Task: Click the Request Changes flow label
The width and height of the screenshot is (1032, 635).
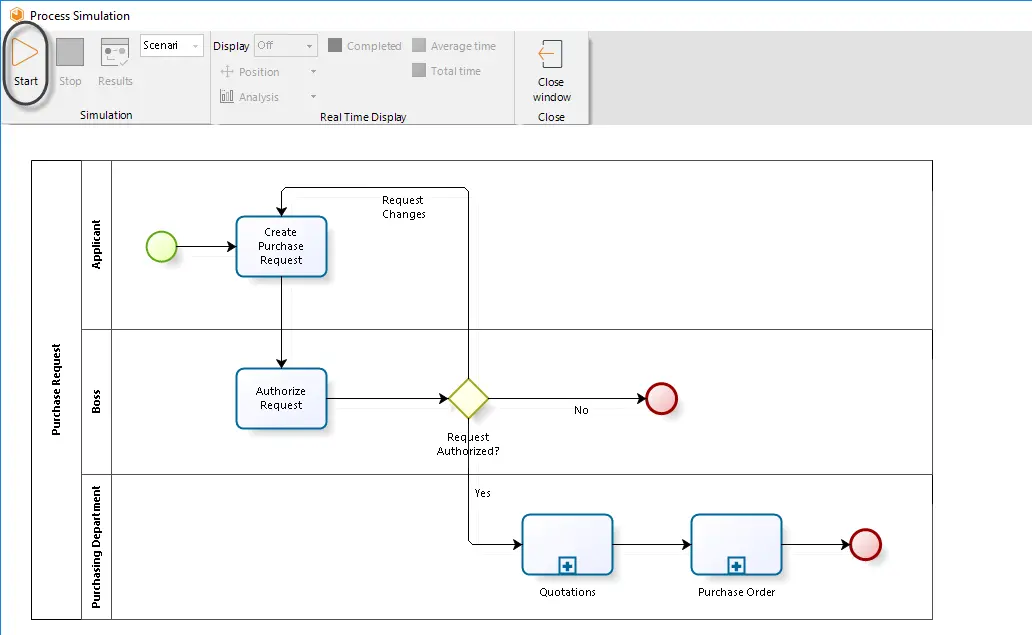Action: click(403, 207)
